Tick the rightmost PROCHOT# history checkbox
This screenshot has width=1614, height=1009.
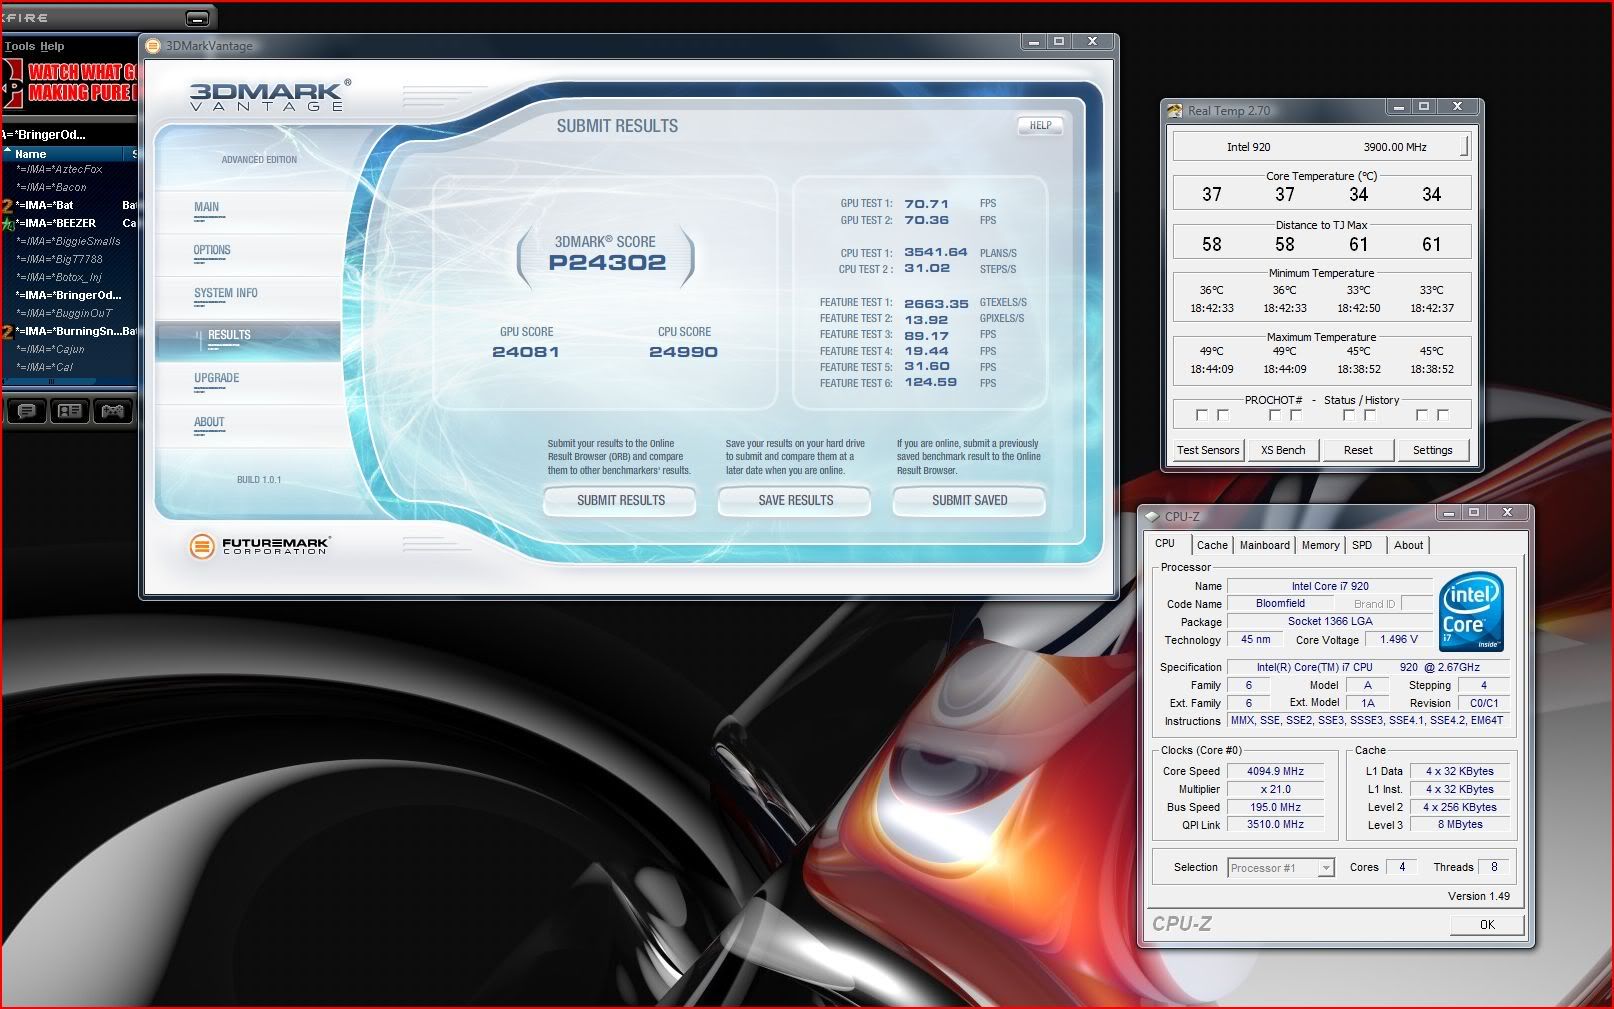[x=1443, y=415]
